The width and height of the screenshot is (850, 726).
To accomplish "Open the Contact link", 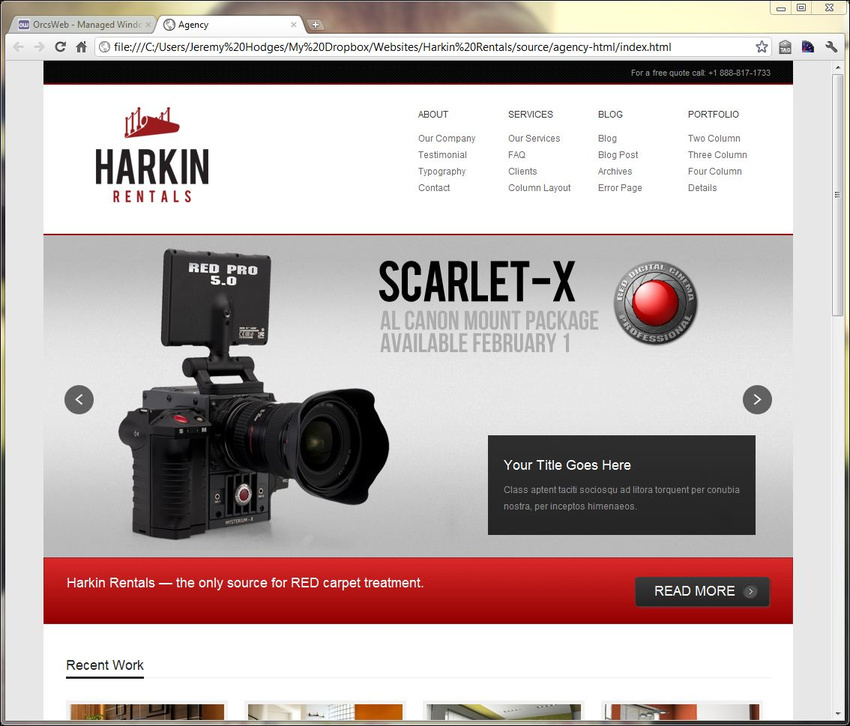I will point(434,188).
